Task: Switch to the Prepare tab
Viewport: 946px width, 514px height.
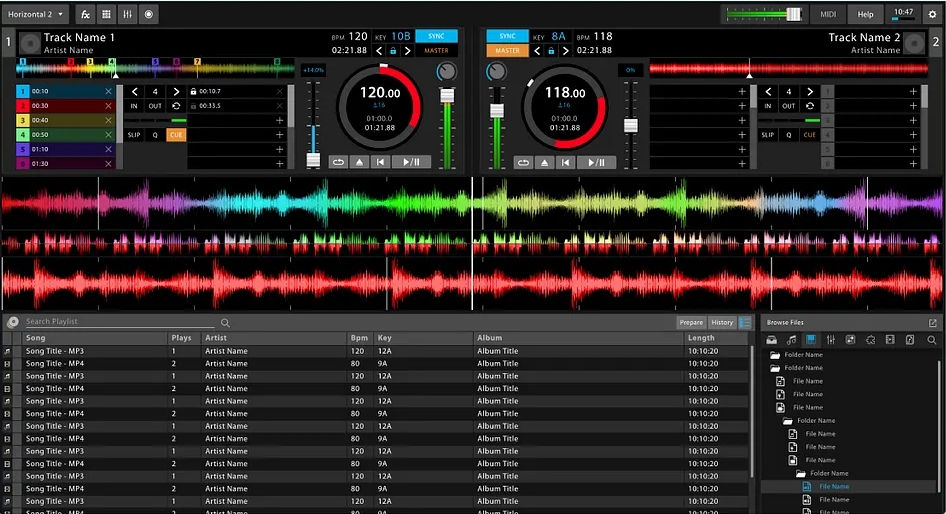Action: [x=691, y=322]
